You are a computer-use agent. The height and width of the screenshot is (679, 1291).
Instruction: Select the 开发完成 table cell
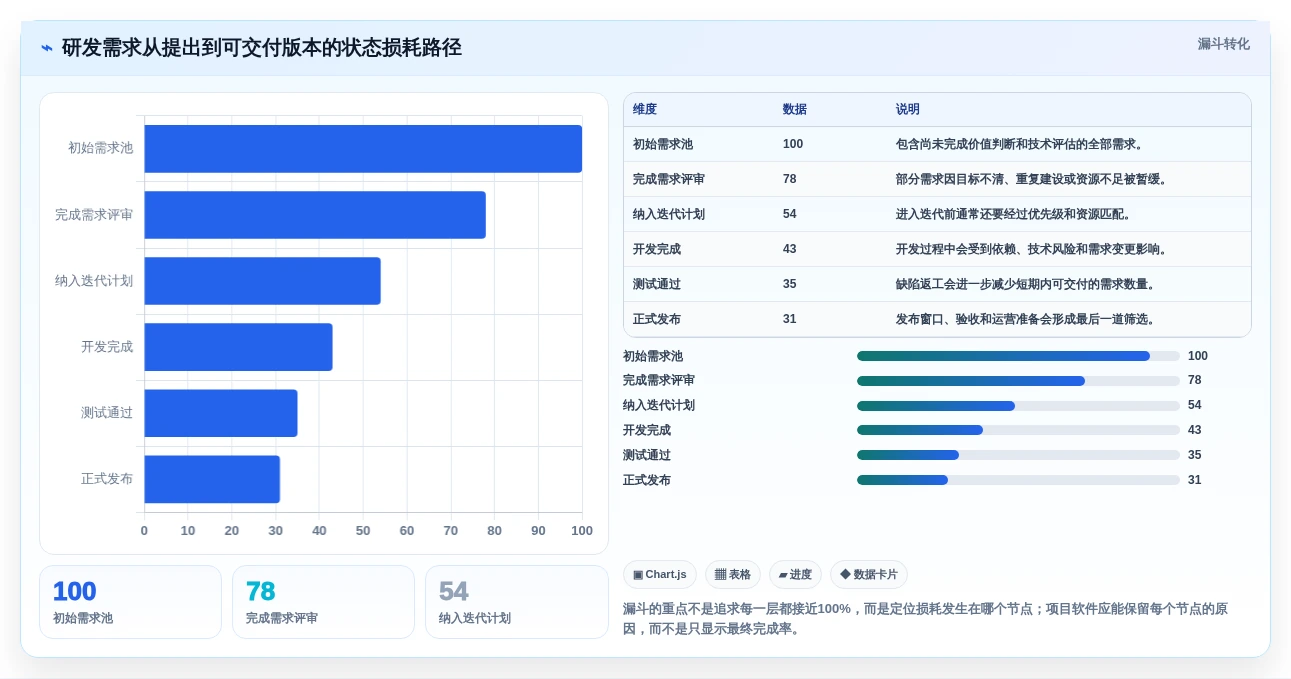point(657,249)
